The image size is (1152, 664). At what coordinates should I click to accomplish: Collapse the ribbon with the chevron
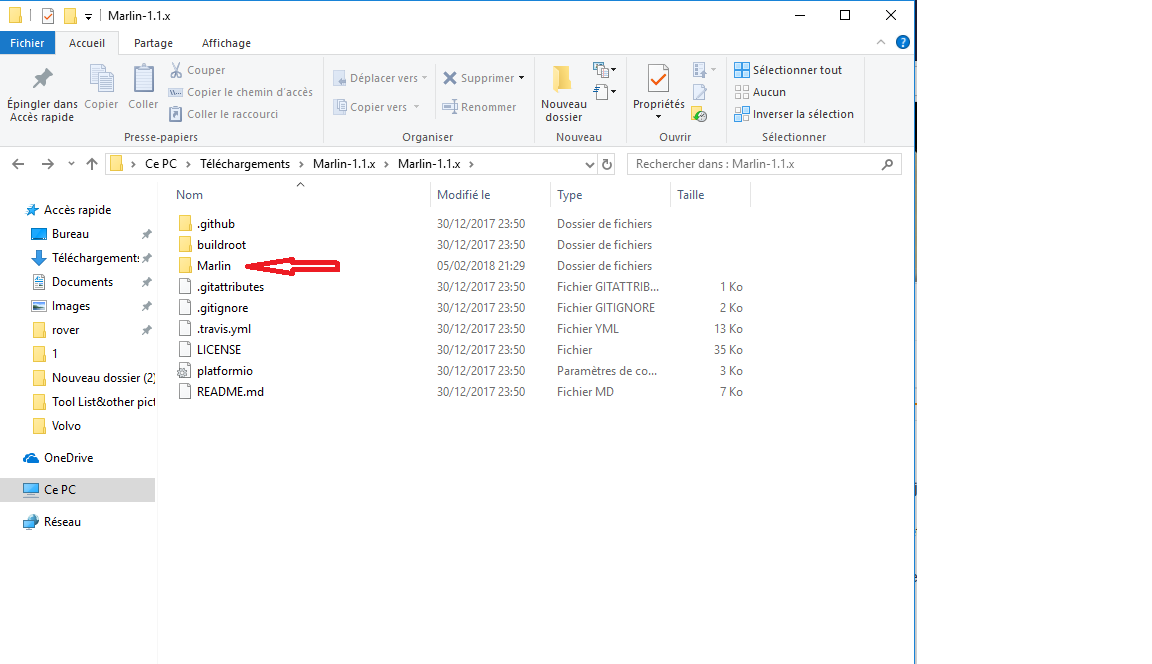(881, 43)
